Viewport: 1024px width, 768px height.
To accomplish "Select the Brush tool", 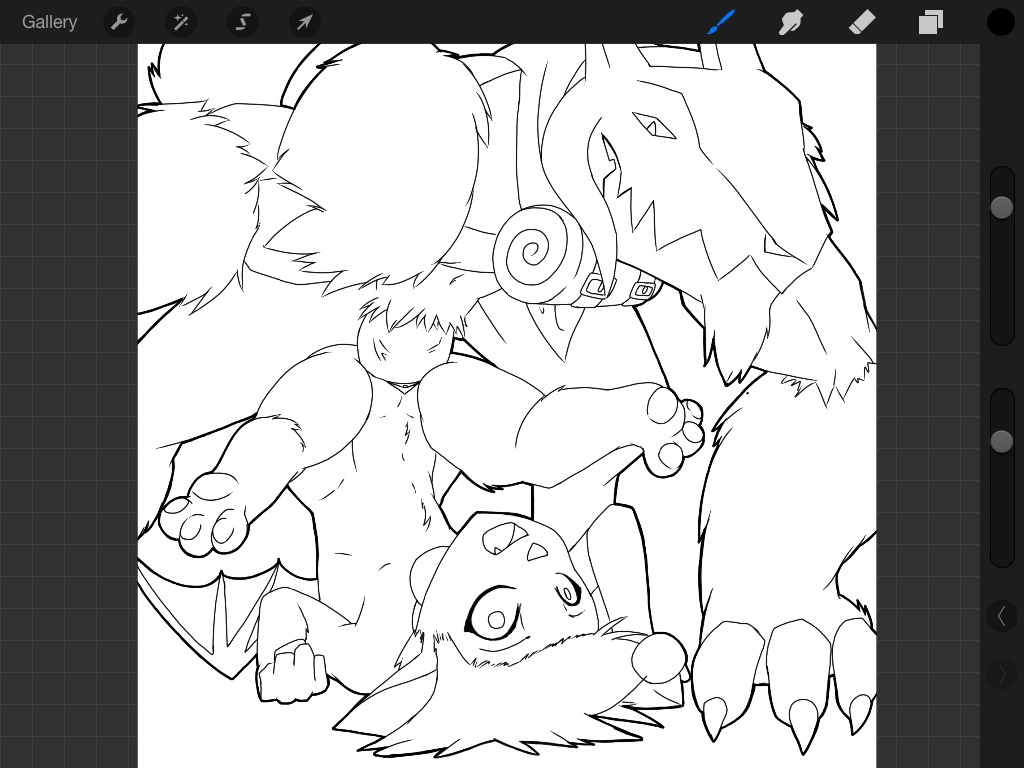I will click(721, 22).
